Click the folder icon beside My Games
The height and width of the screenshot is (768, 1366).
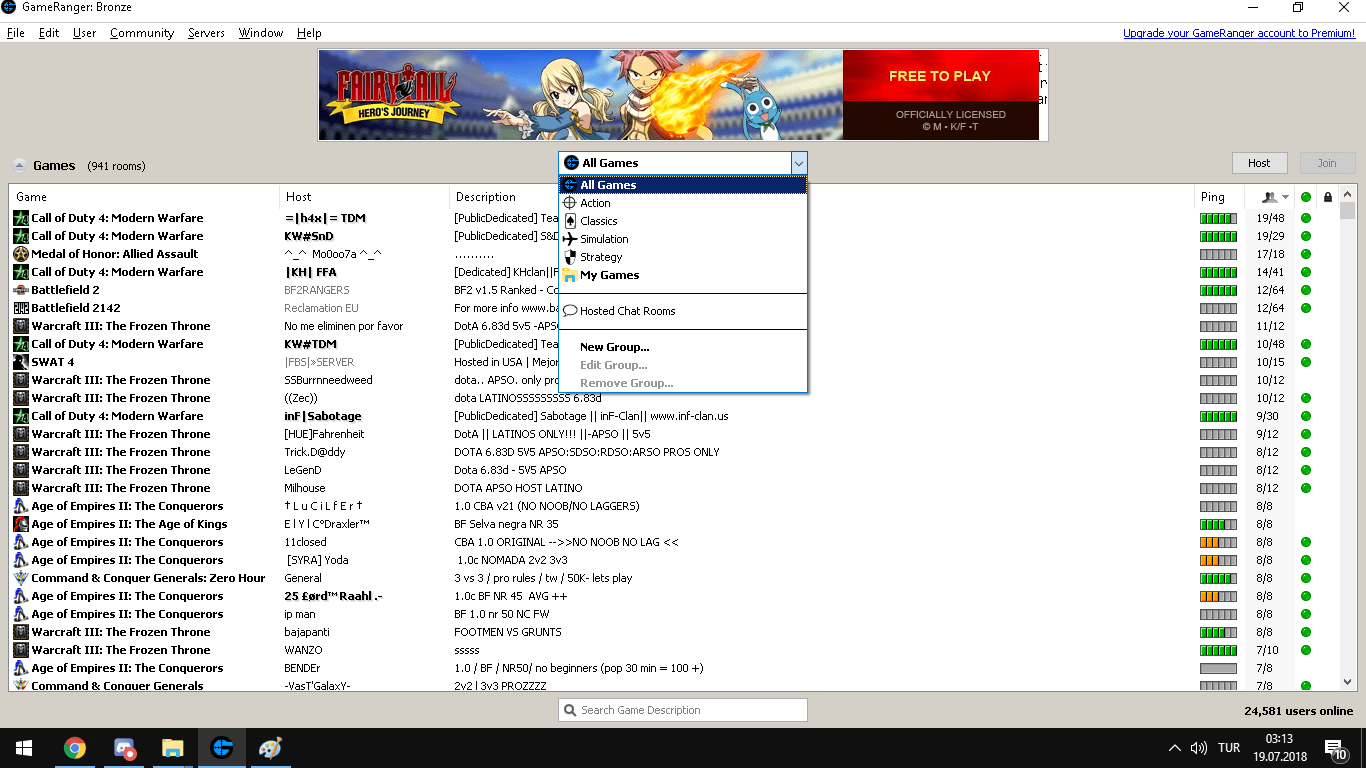(x=570, y=275)
